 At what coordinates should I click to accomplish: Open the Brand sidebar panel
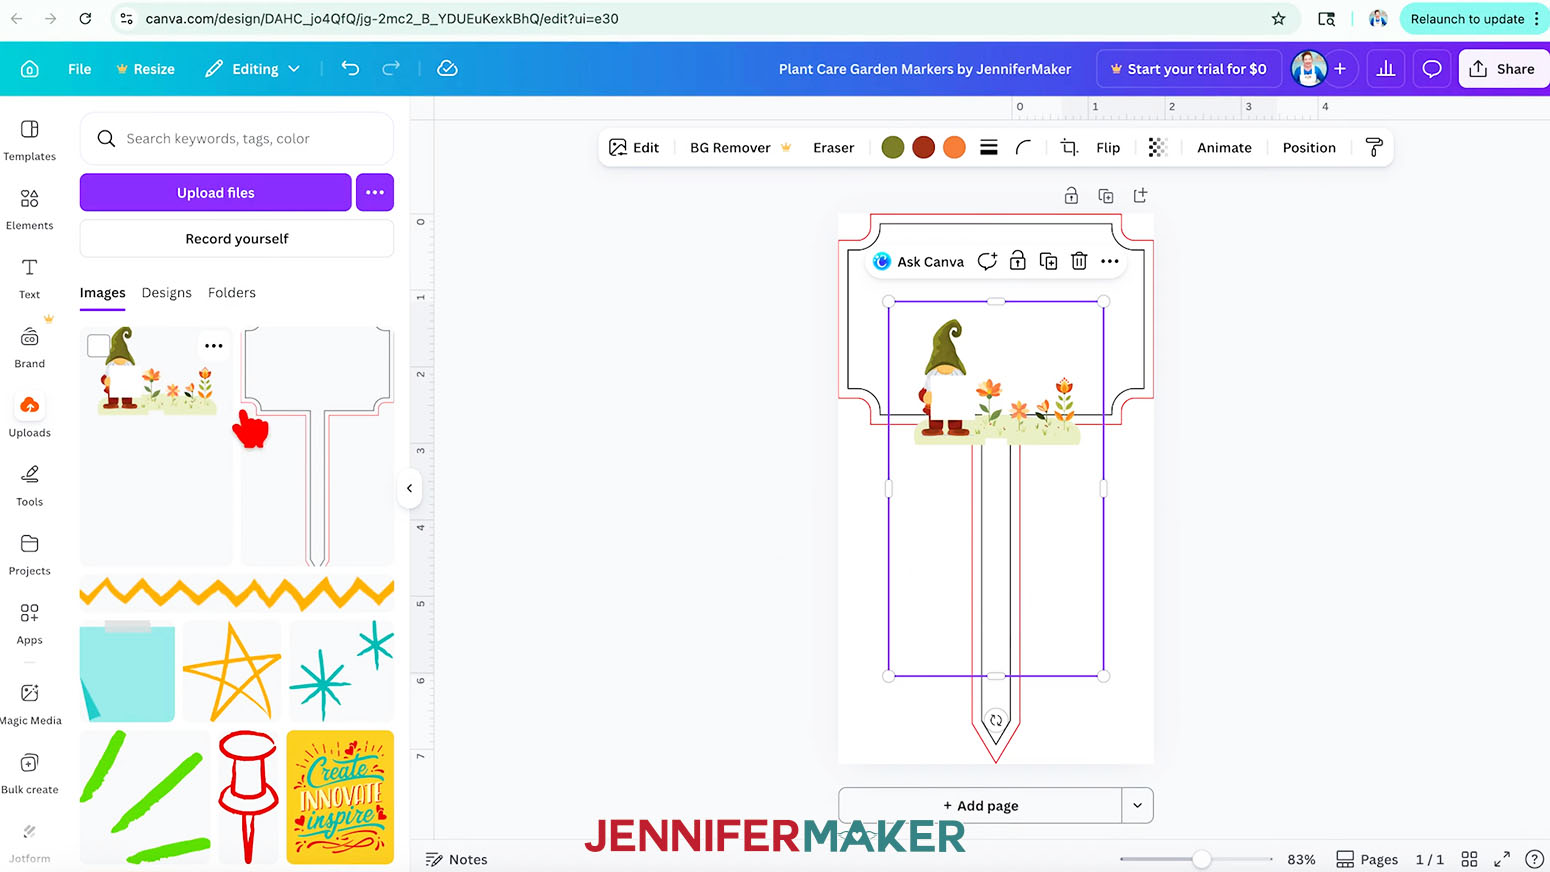pyautogui.click(x=30, y=348)
